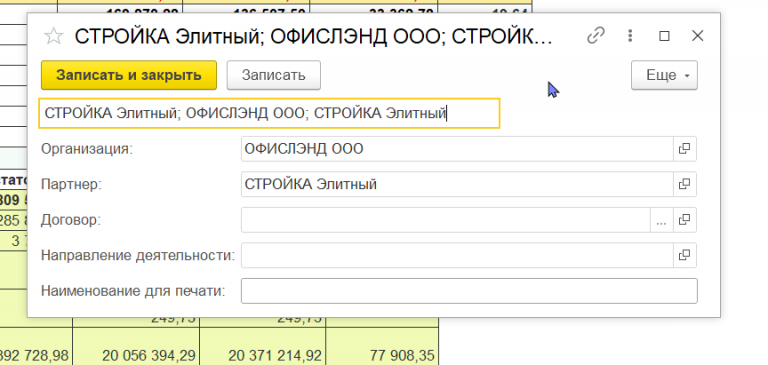Click the Договор: label

71,220
